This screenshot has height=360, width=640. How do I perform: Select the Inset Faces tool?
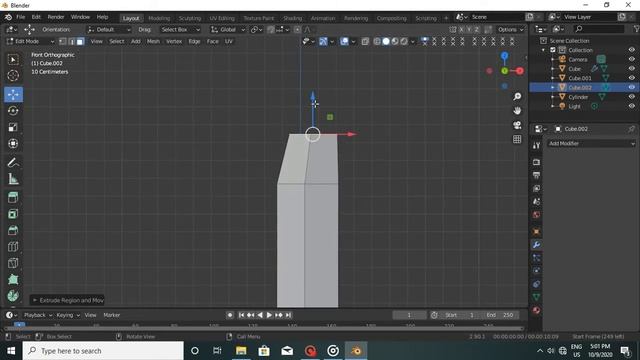[x=13, y=214]
